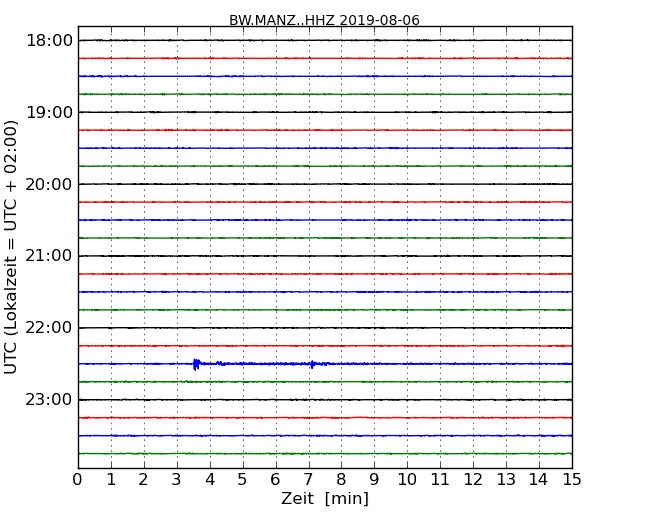The height and width of the screenshot is (520, 650).
Task: Click the x-axis tick label 7
Action: point(308,479)
